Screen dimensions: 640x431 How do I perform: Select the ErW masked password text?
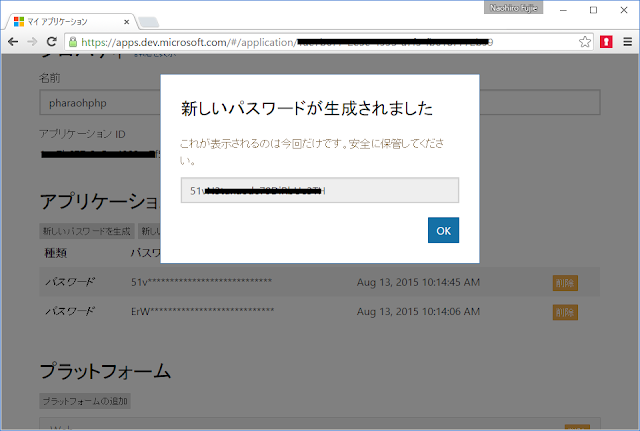click(x=202, y=311)
